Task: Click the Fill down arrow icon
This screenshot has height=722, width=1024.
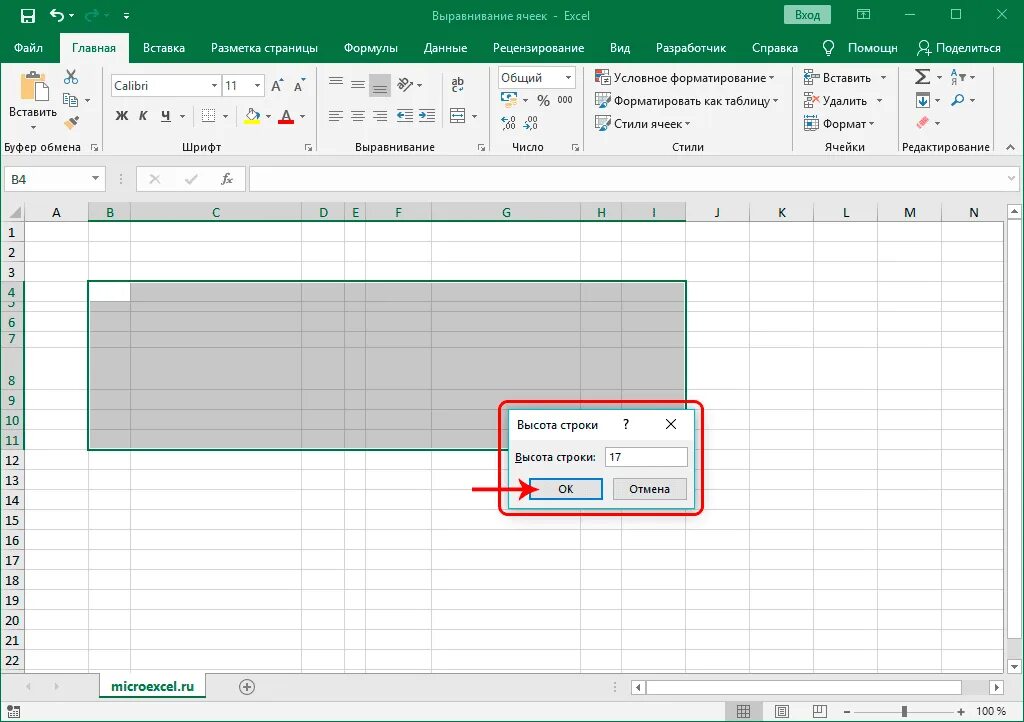Action: pyautogui.click(x=922, y=101)
